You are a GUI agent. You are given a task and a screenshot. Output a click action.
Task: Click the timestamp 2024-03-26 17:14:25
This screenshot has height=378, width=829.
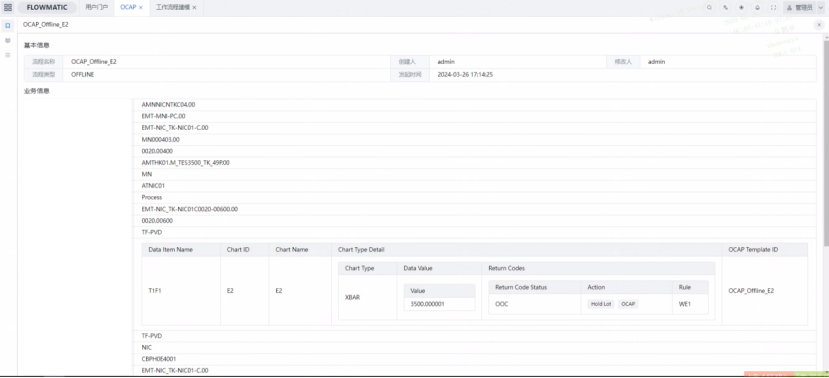point(465,75)
